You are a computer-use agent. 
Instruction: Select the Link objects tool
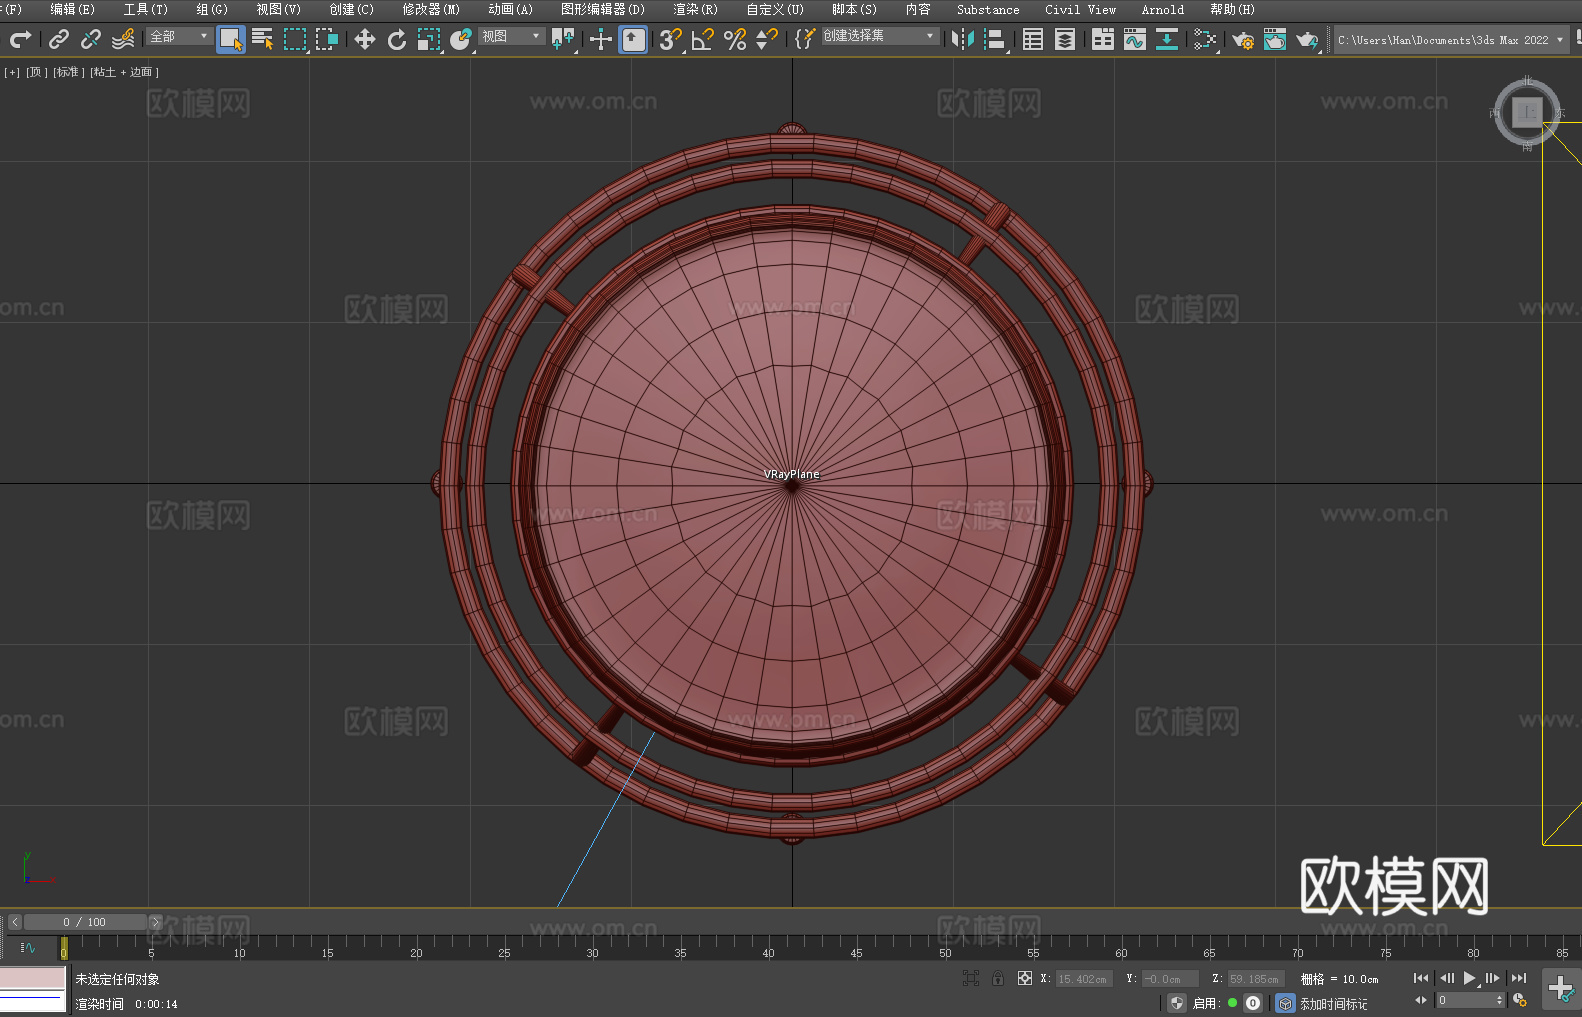tap(59, 39)
